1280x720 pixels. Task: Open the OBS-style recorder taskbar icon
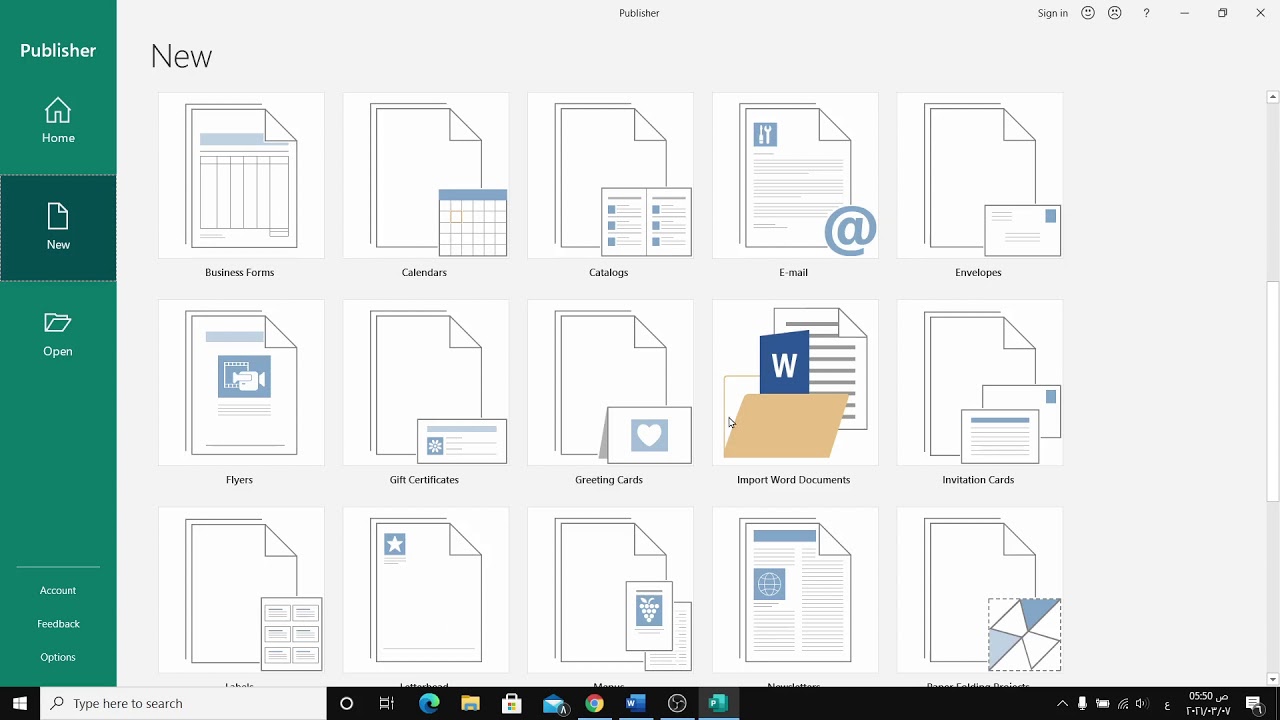677,703
